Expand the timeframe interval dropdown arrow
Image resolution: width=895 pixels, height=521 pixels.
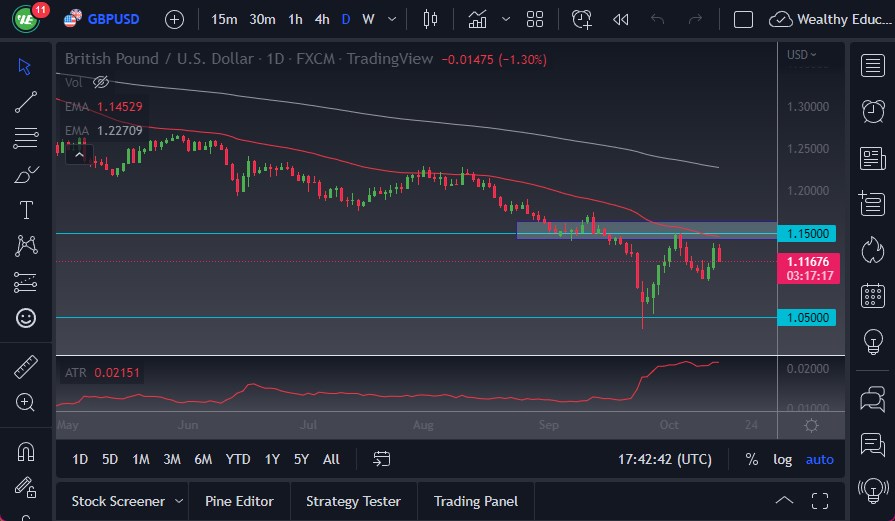click(x=391, y=19)
